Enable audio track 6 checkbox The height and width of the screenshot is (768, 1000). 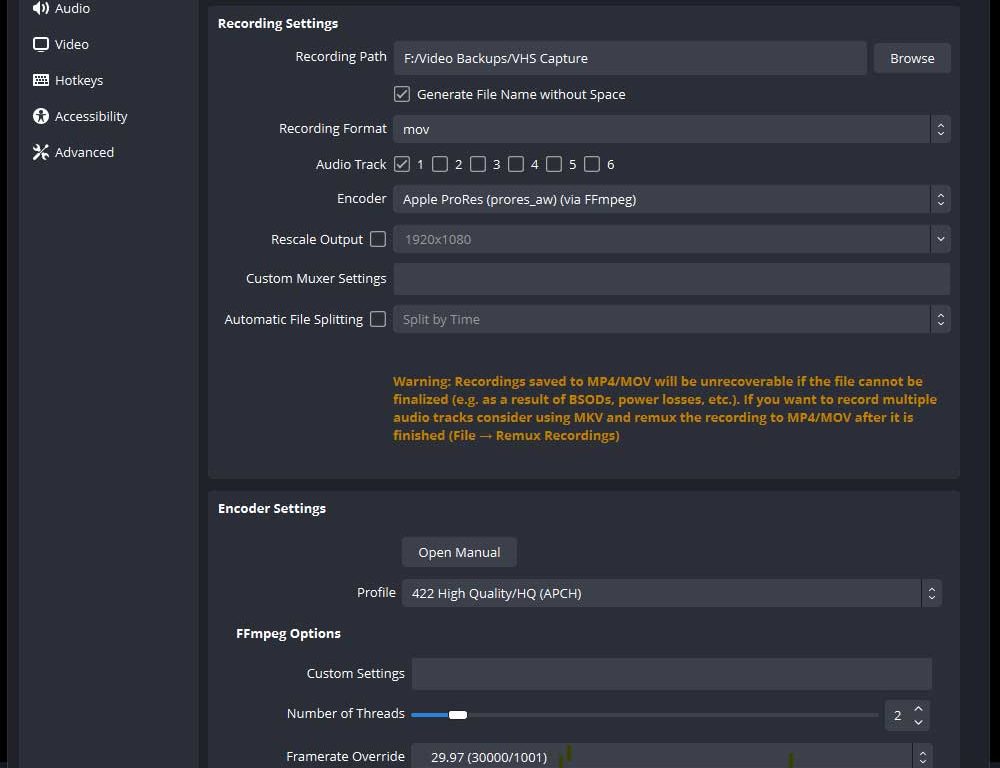click(x=592, y=164)
